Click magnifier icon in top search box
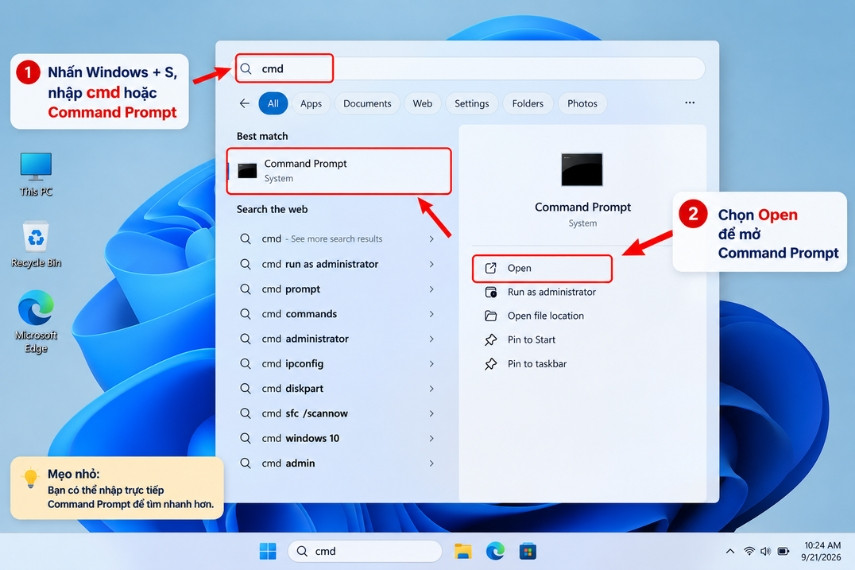 point(246,69)
